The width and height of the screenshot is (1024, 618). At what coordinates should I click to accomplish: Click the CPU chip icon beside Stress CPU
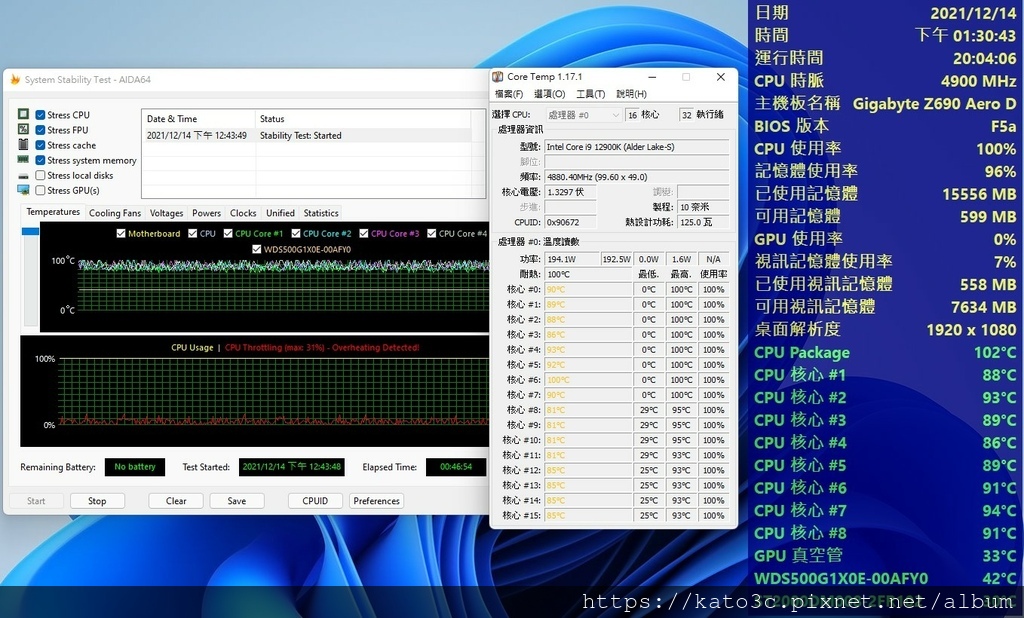pyautogui.click(x=24, y=114)
